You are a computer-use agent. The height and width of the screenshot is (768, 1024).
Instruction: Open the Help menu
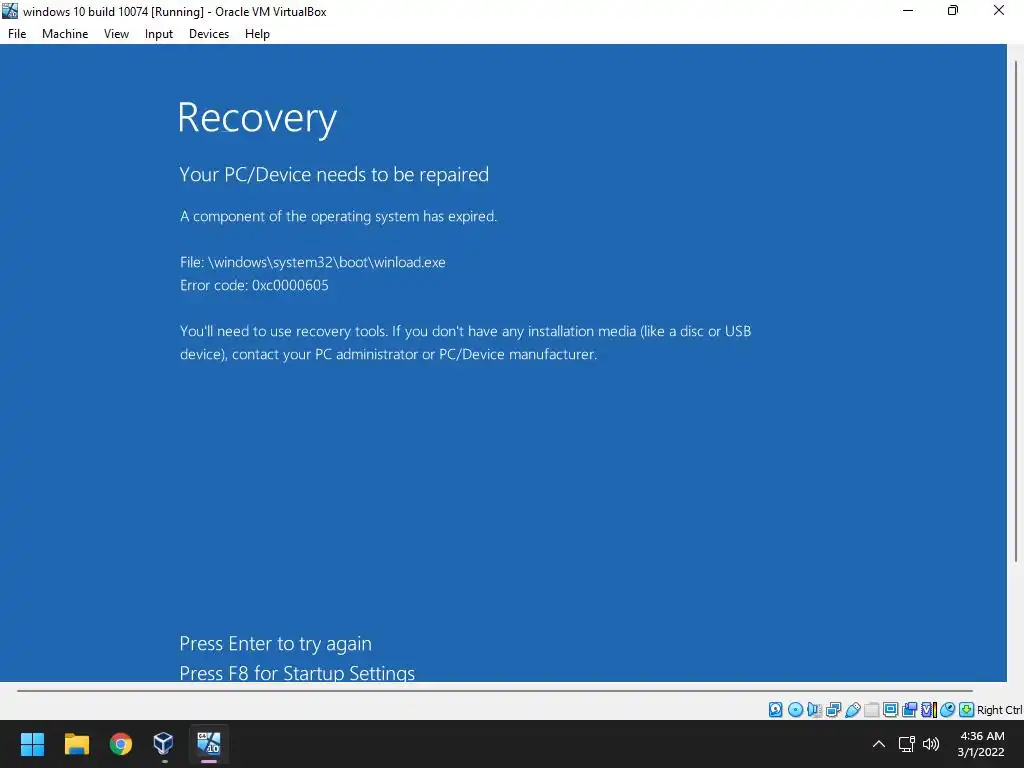(257, 34)
